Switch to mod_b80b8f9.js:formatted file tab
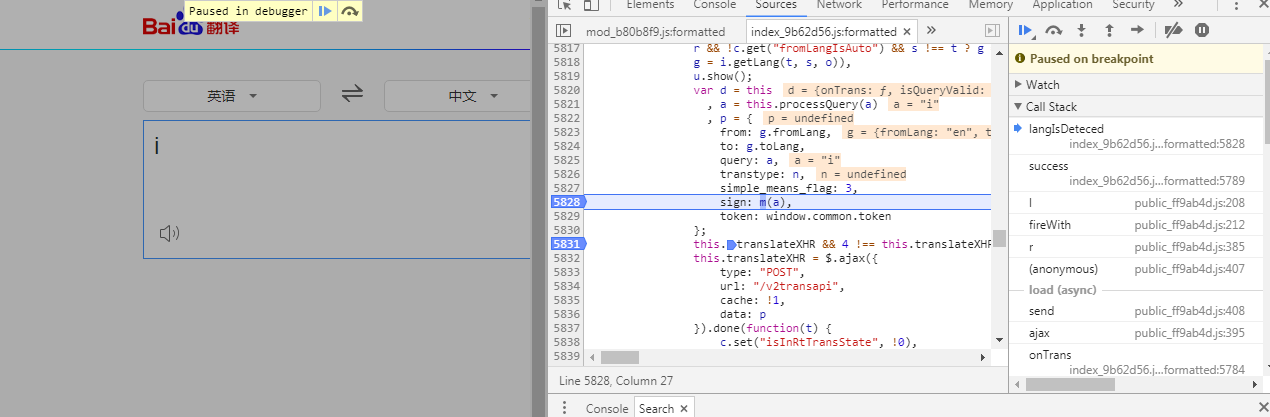The width and height of the screenshot is (1270, 417). pyautogui.click(x=655, y=32)
